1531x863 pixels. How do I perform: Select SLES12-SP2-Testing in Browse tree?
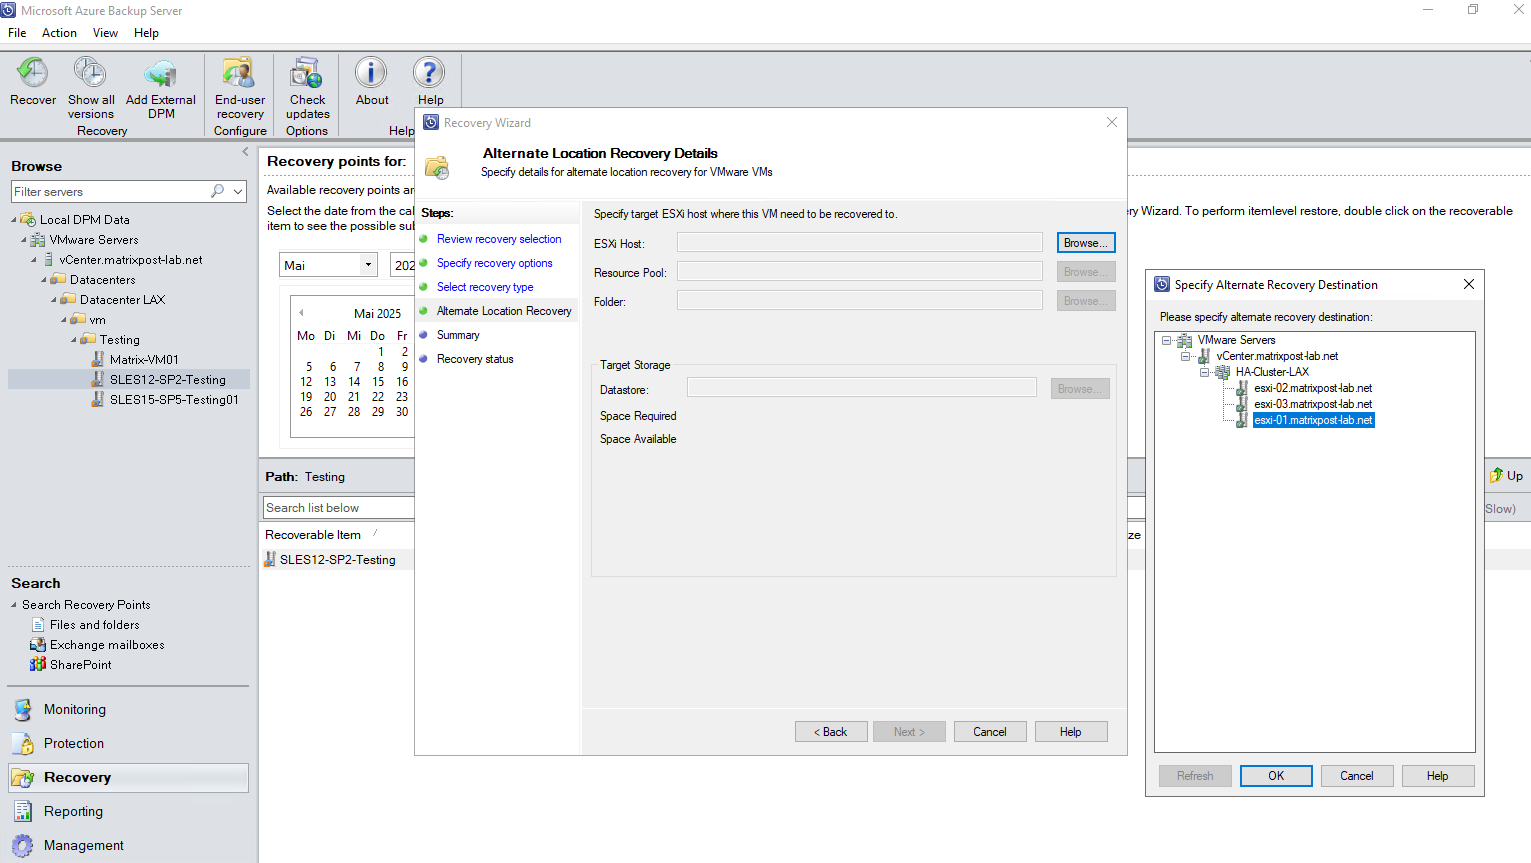pos(168,380)
